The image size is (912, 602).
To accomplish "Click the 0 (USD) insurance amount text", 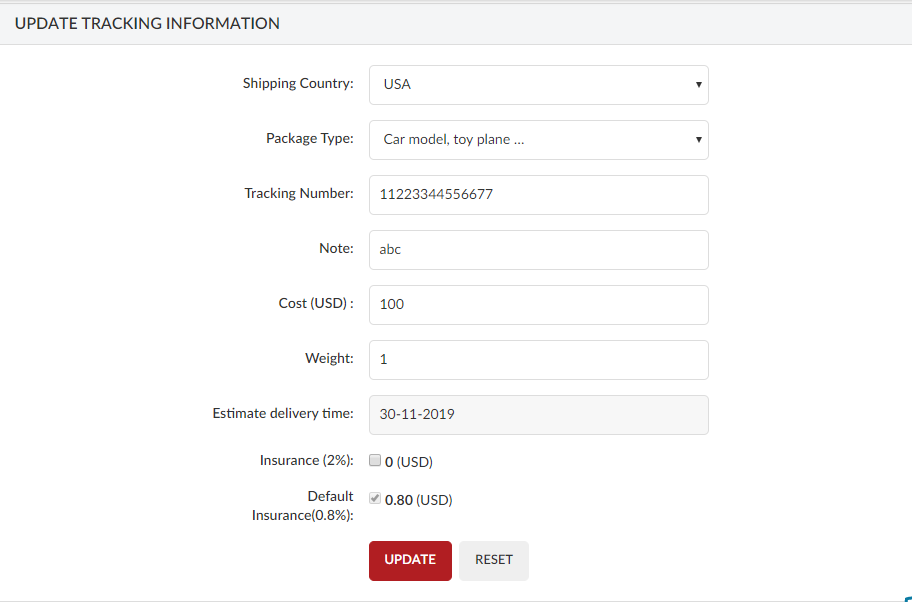I will tap(409, 462).
